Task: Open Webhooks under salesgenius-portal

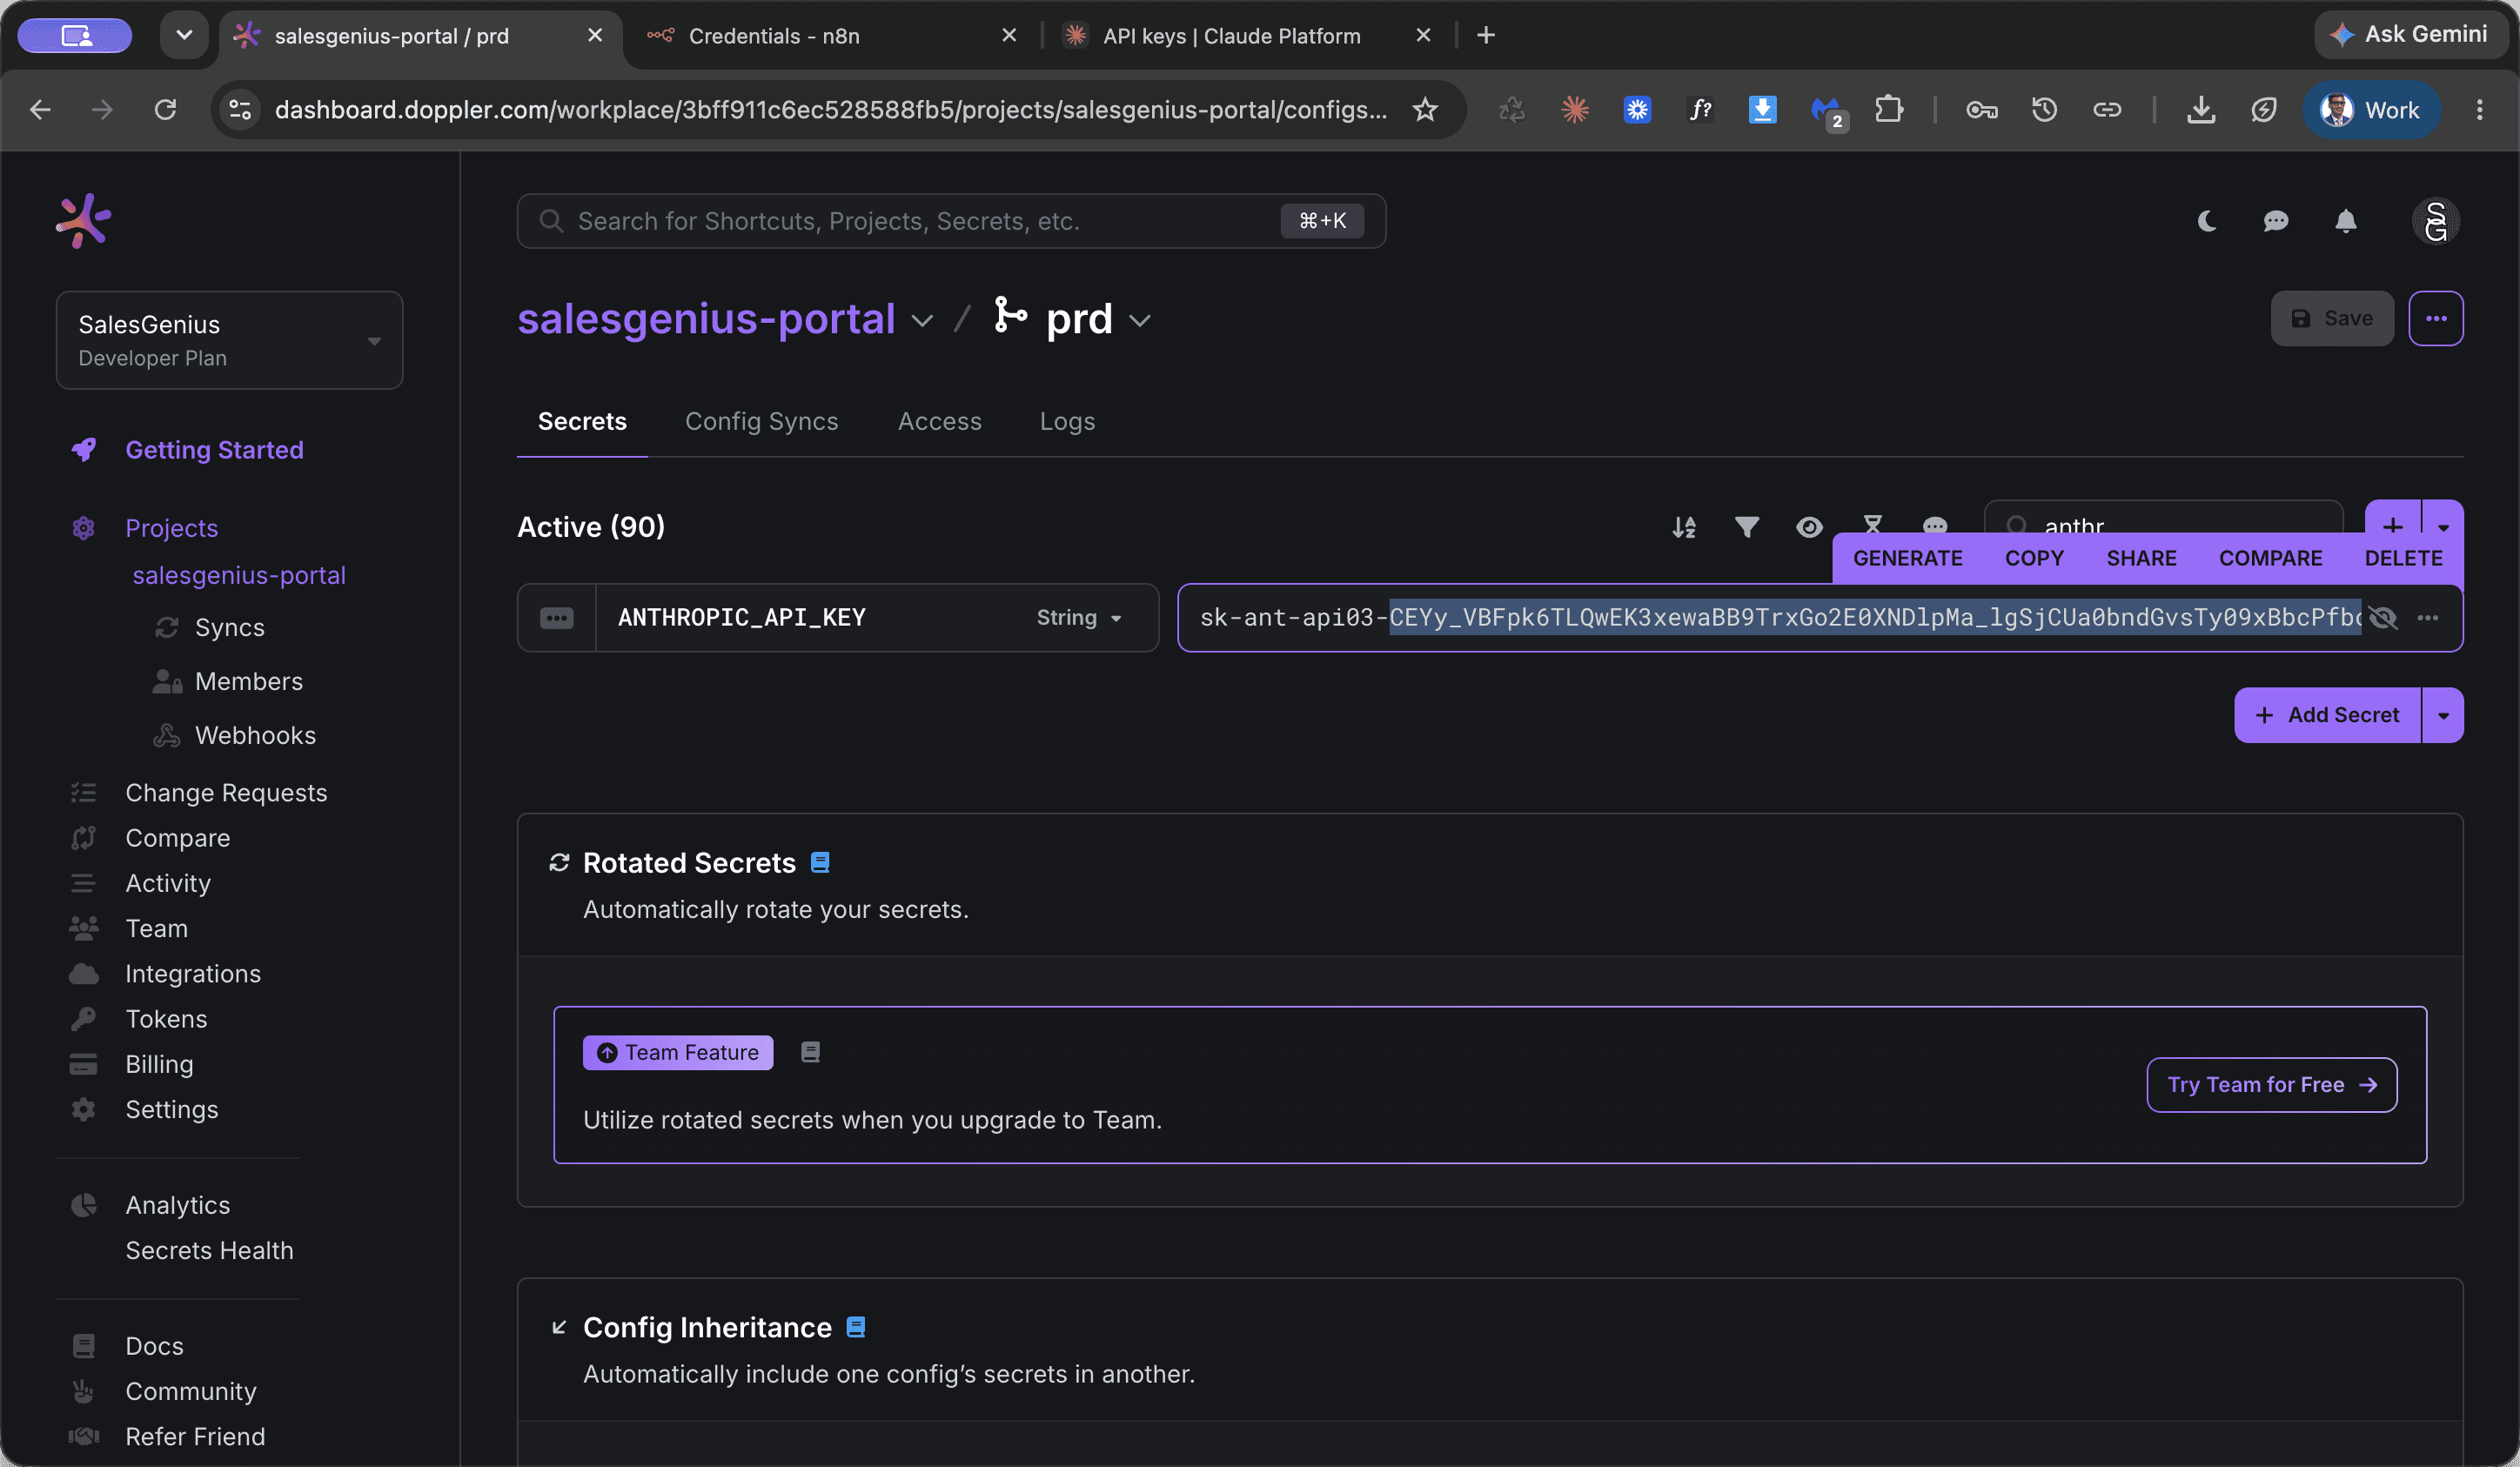Action: [255, 735]
